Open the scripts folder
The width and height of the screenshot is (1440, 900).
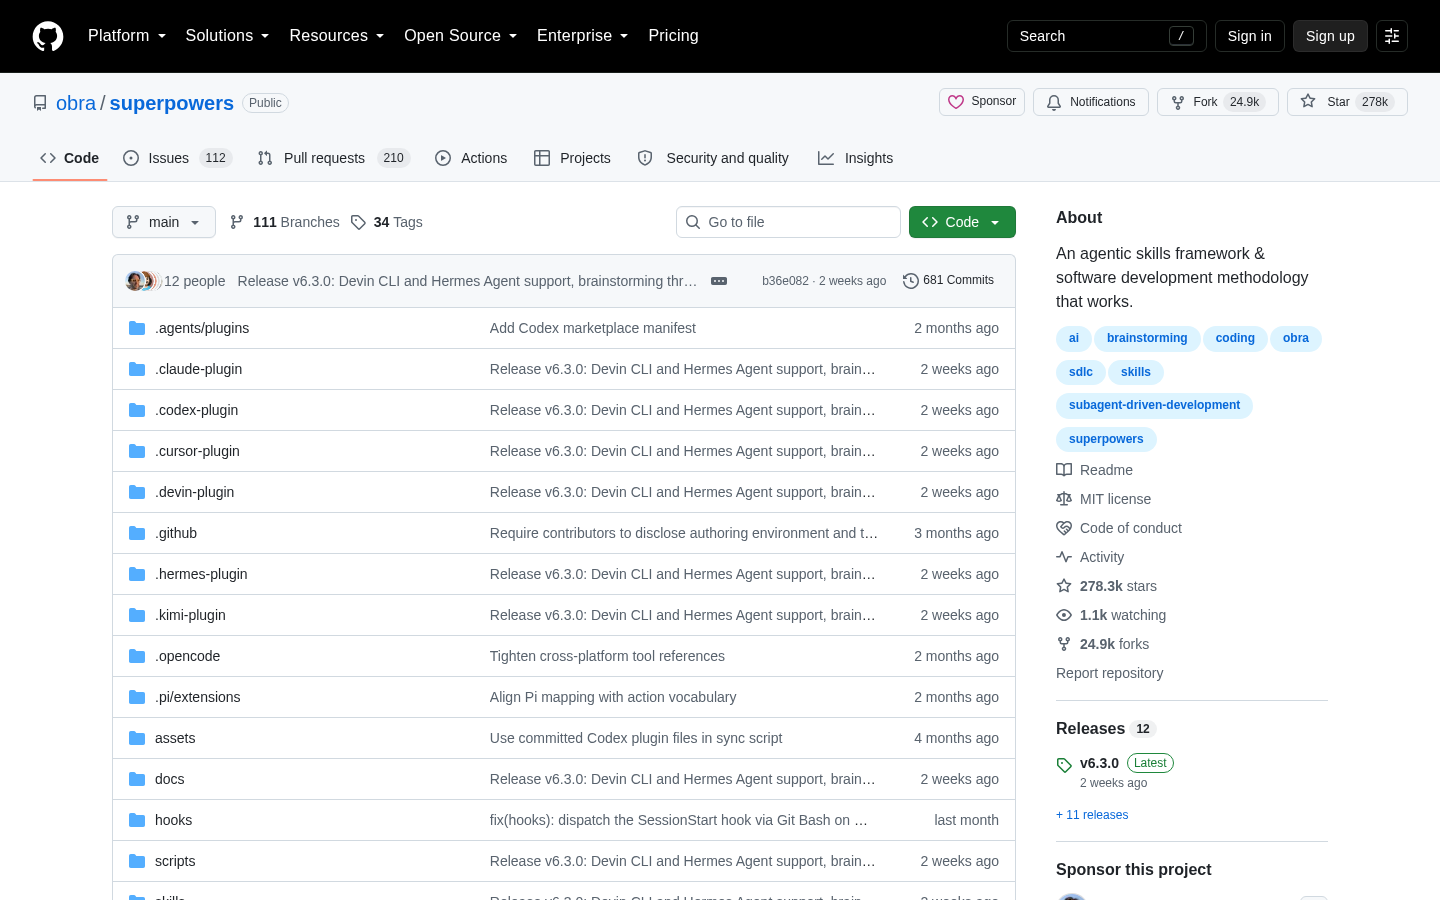pos(175,861)
